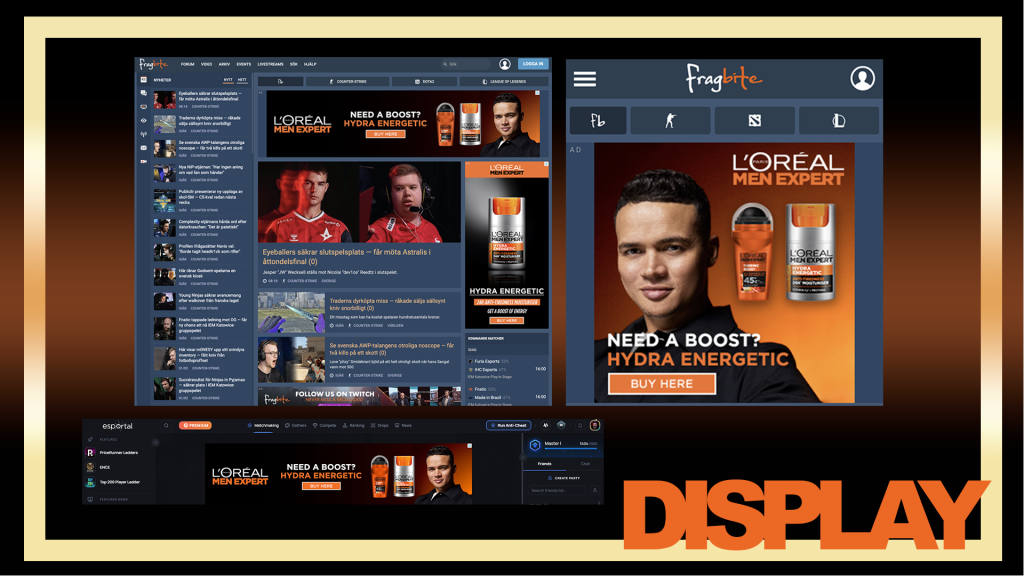This screenshot has height=576, width=1024.
Task: Click the esportal PREMIUM button
Action: point(195,426)
